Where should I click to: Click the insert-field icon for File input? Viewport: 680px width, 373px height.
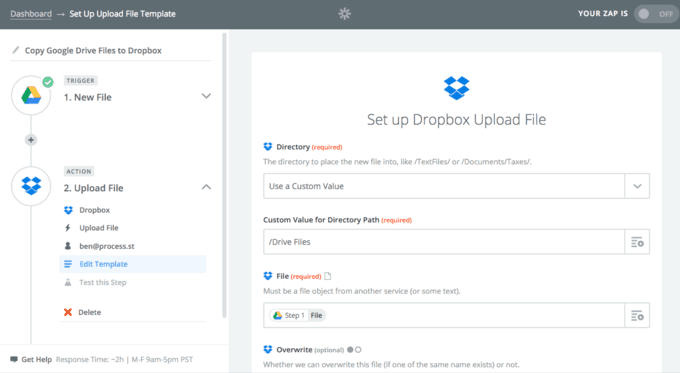click(637, 315)
